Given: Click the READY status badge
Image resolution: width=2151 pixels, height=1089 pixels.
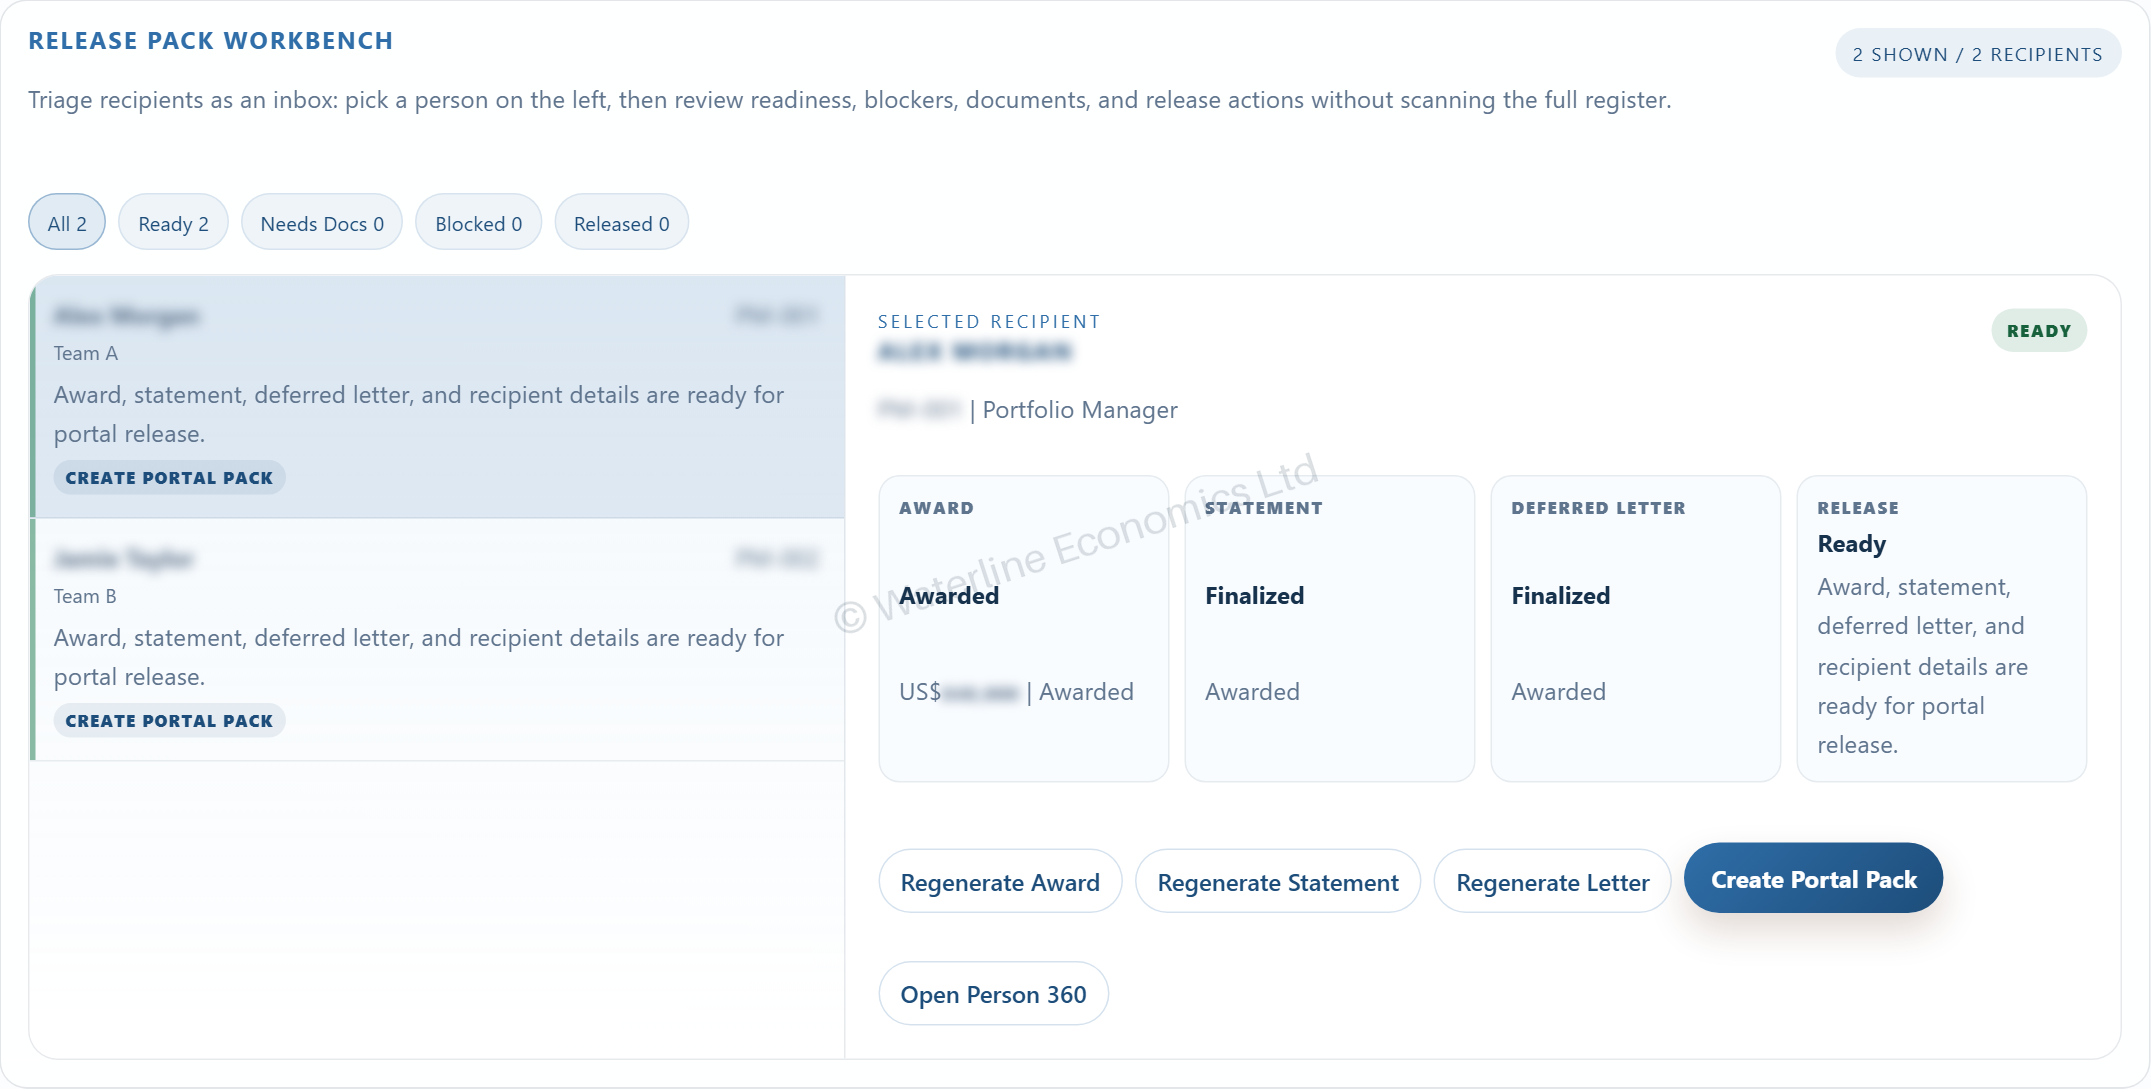Looking at the screenshot, I should tap(2038, 331).
